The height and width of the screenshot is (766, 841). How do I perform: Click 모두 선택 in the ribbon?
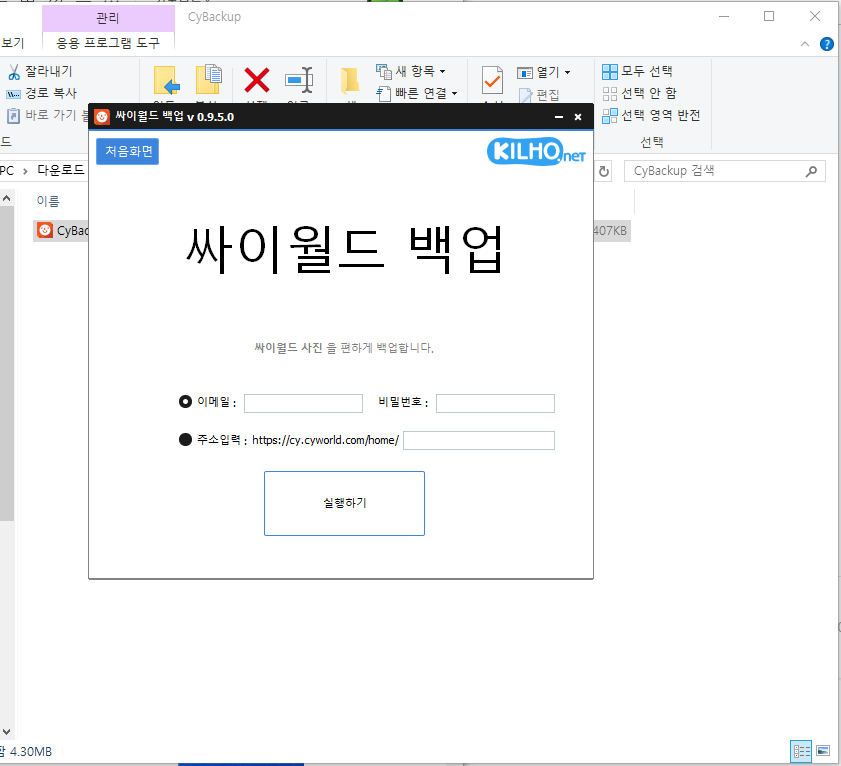tap(637, 71)
